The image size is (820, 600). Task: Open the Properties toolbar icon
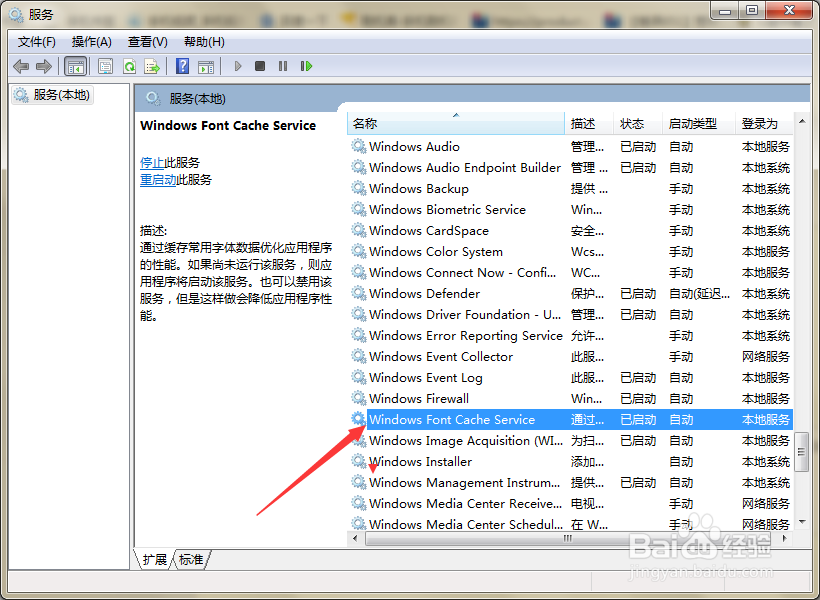[x=106, y=66]
